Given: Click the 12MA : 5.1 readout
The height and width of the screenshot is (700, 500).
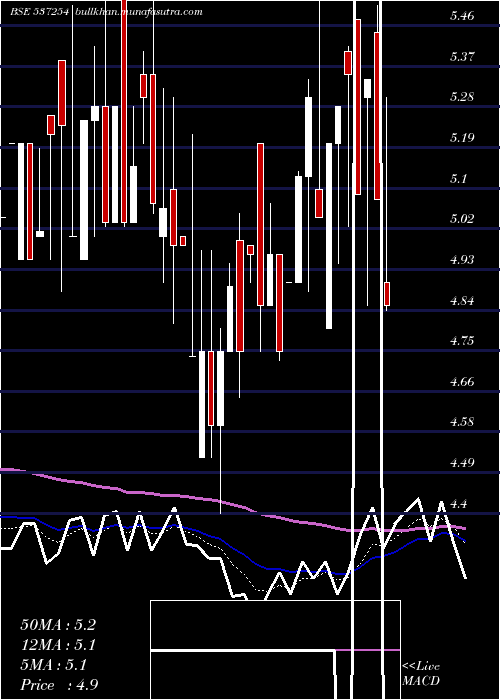Looking at the screenshot, I should click(58, 645).
